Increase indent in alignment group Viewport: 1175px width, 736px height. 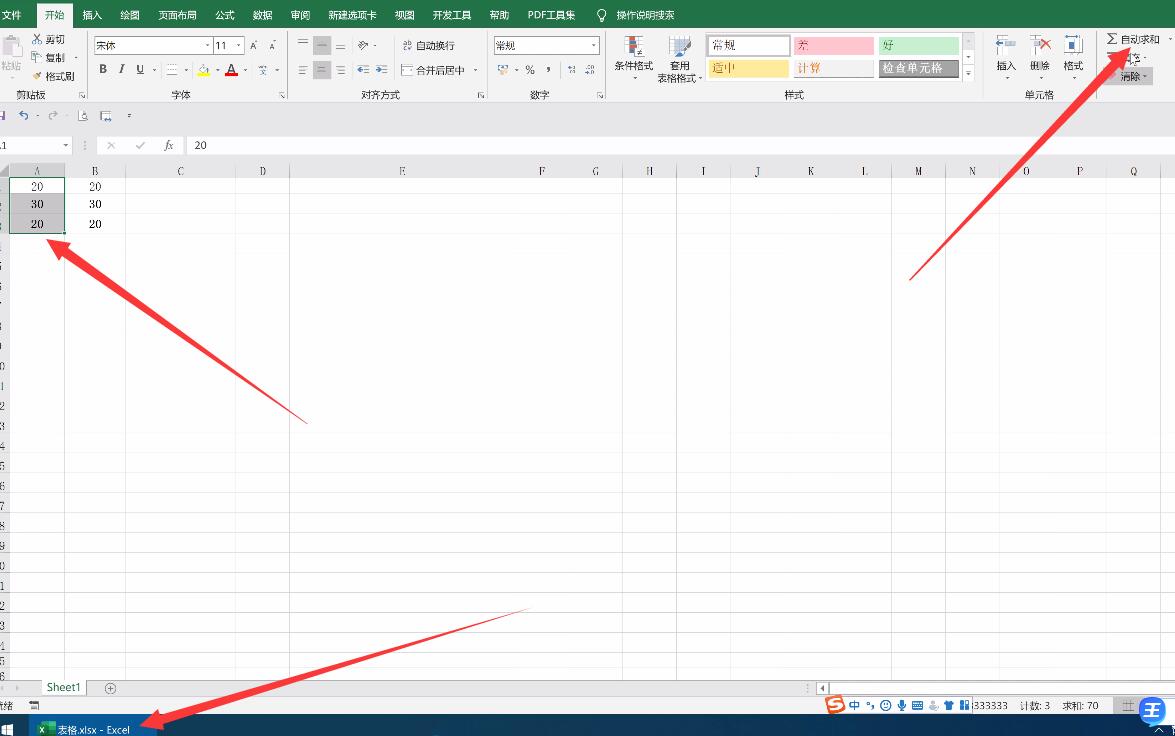(x=381, y=70)
